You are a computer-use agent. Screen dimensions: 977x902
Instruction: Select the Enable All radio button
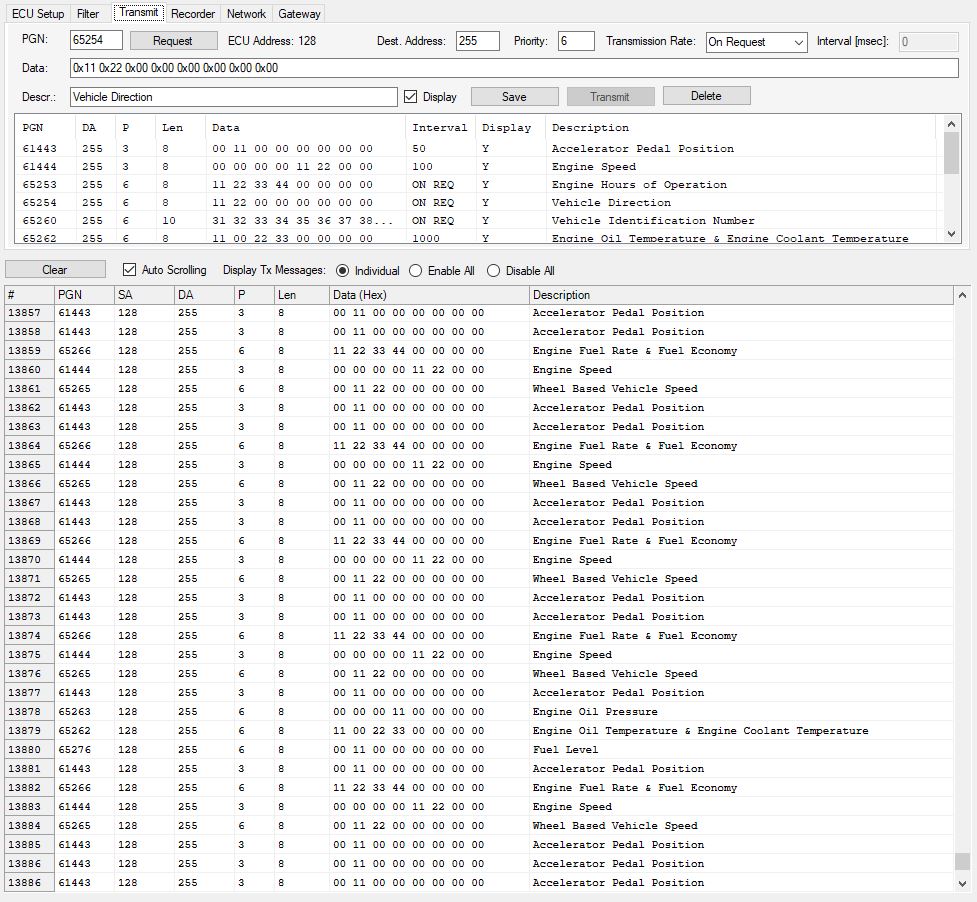click(x=416, y=271)
